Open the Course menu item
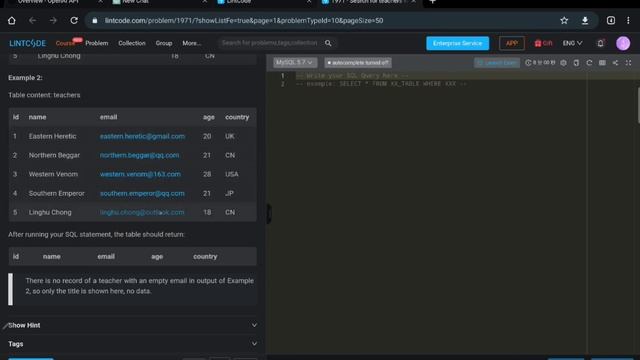 point(65,43)
